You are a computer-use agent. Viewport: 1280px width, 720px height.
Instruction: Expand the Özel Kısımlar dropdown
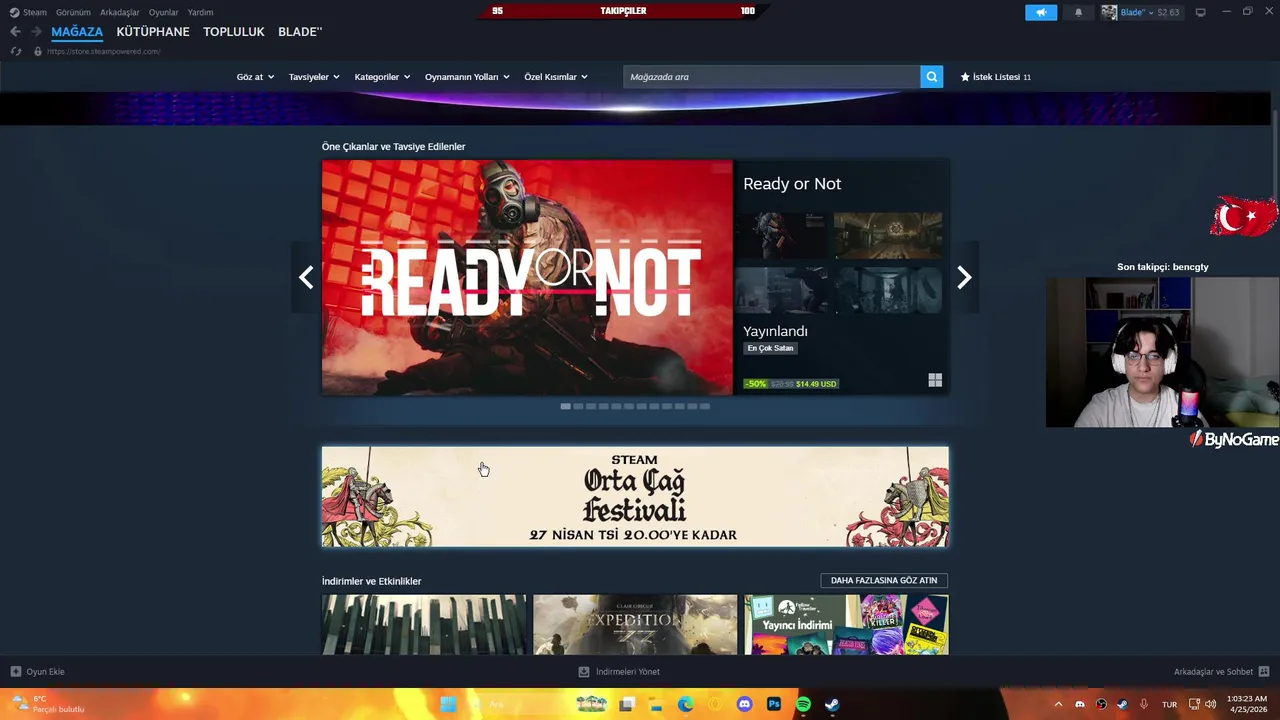[556, 77]
